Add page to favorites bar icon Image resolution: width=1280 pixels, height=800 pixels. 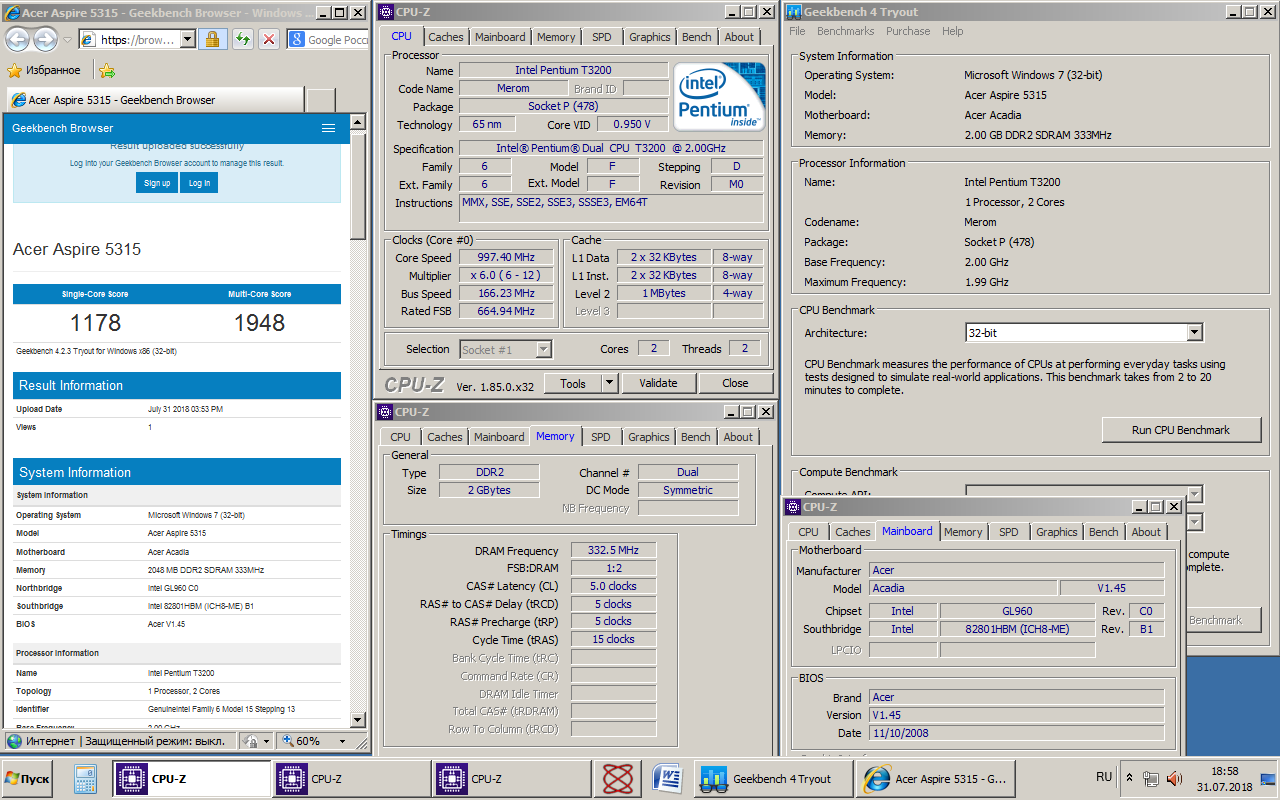(x=107, y=70)
